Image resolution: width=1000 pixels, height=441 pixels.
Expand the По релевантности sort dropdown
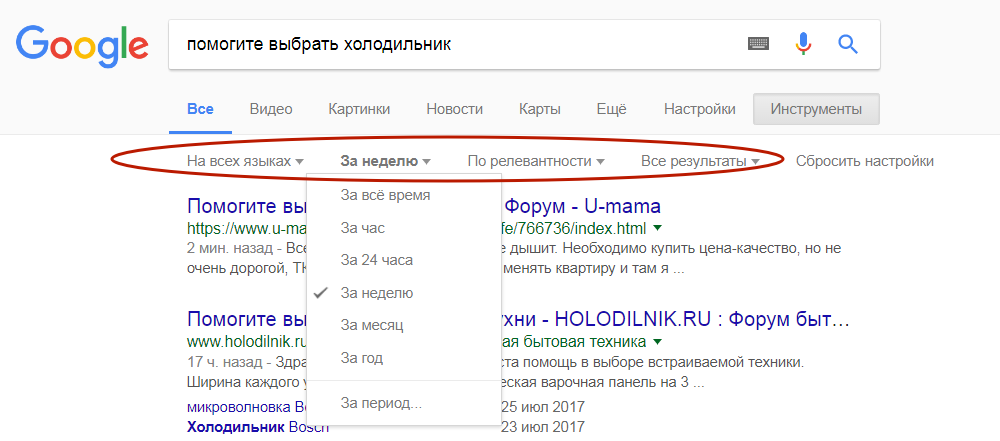click(536, 161)
